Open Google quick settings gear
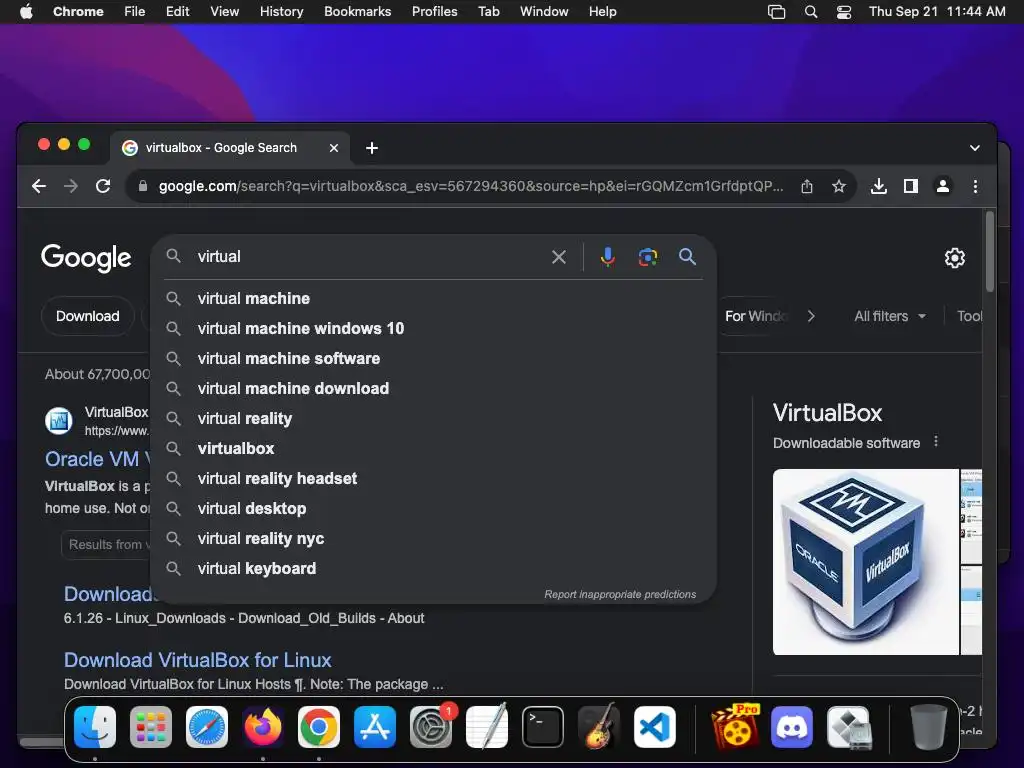Screen dimensions: 1024x768 955,258
